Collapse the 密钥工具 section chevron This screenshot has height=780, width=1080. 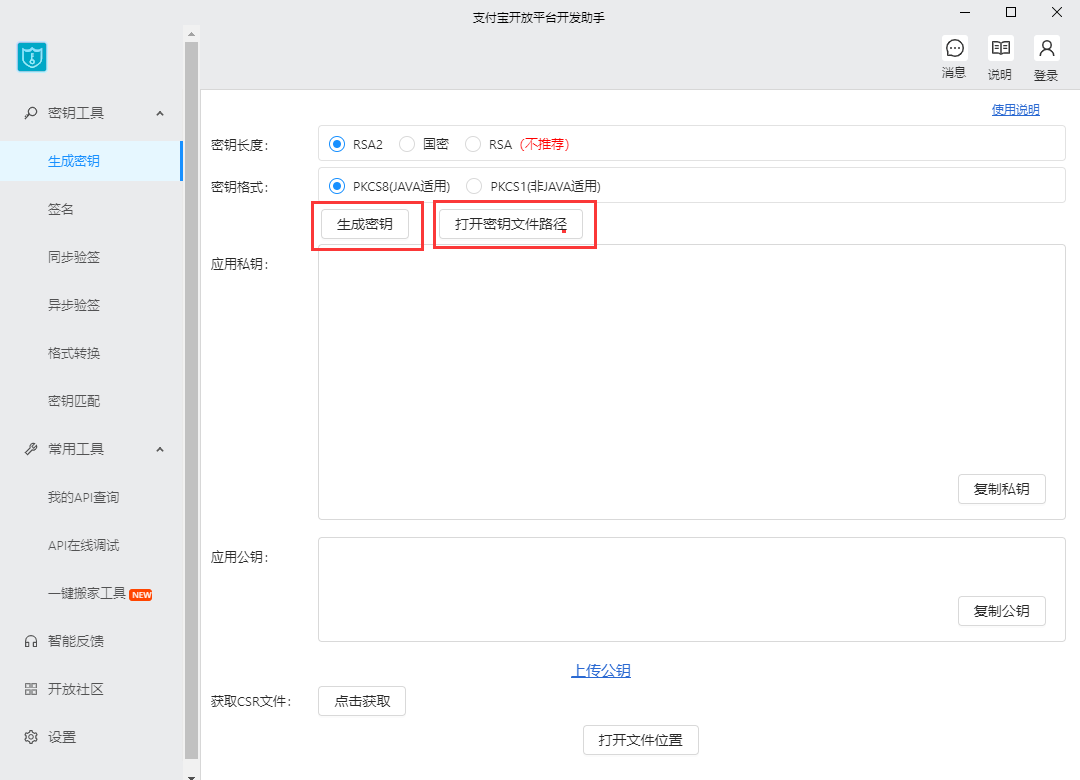[160, 113]
